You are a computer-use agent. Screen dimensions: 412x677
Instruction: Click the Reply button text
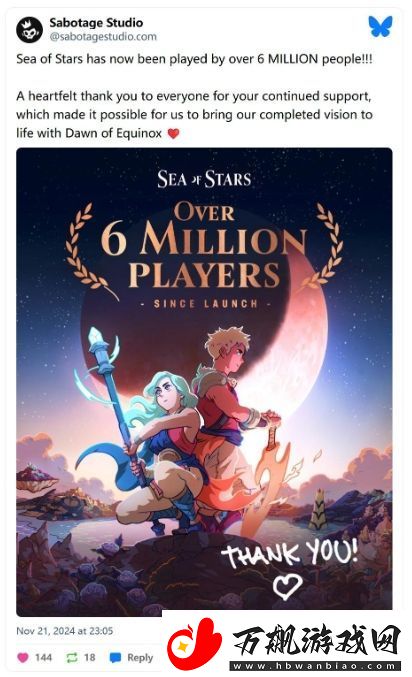(140, 658)
